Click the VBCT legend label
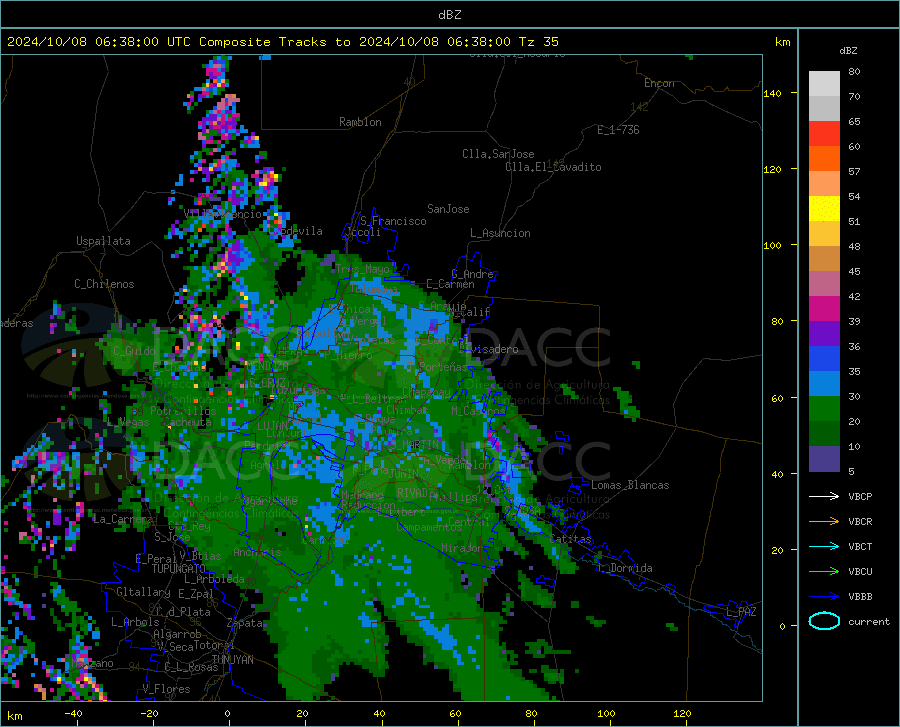 (x=860, y=546)
